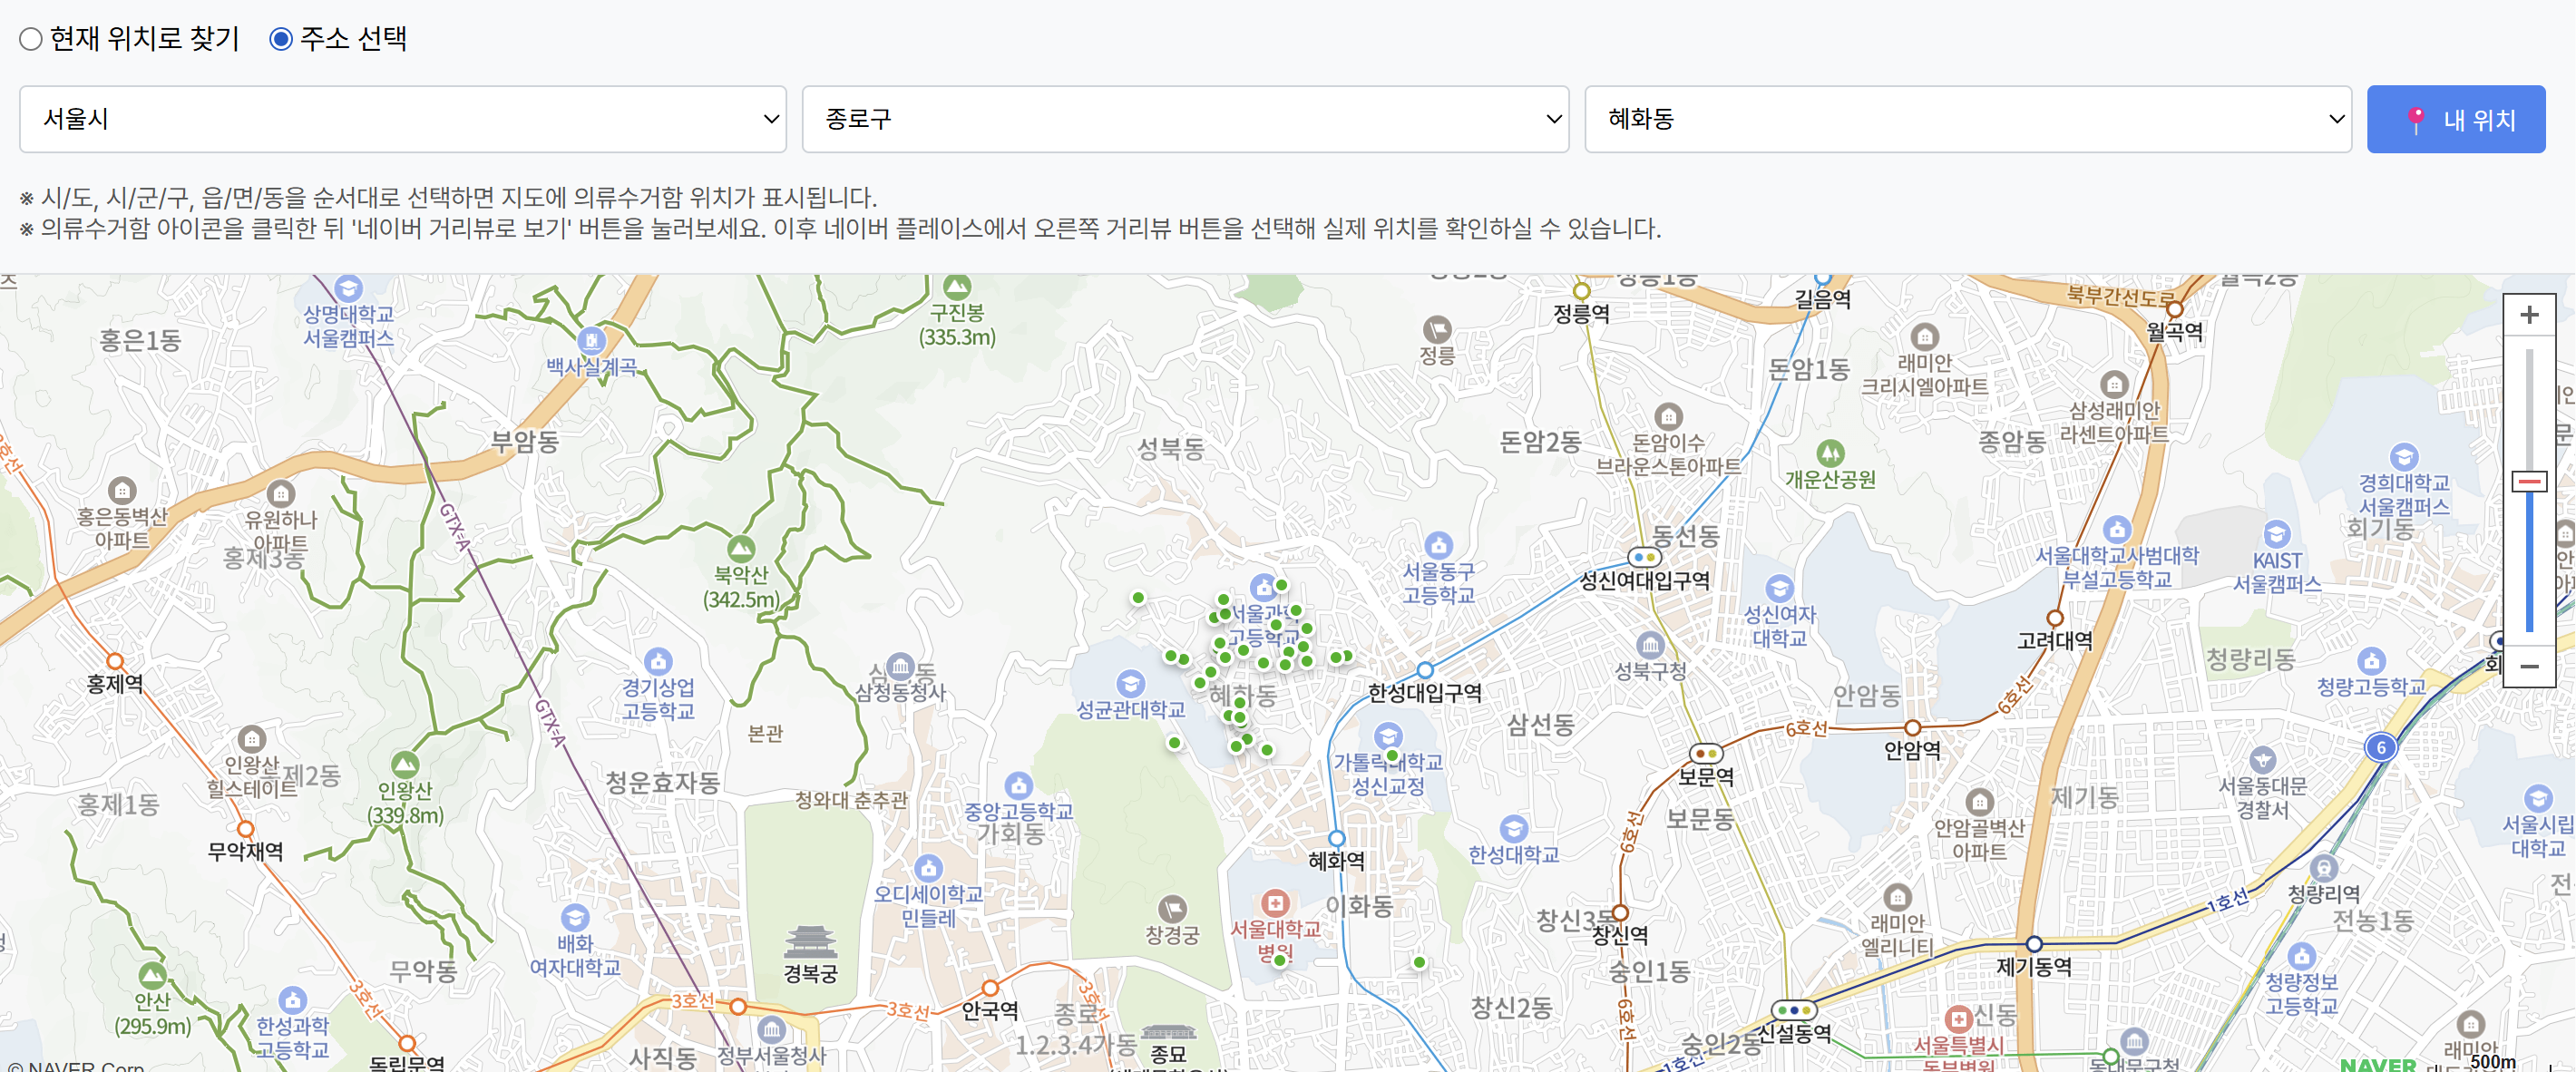Click the 월곡역 station label
The width and height of the screenshot is (2576, 1072).
2175,331
